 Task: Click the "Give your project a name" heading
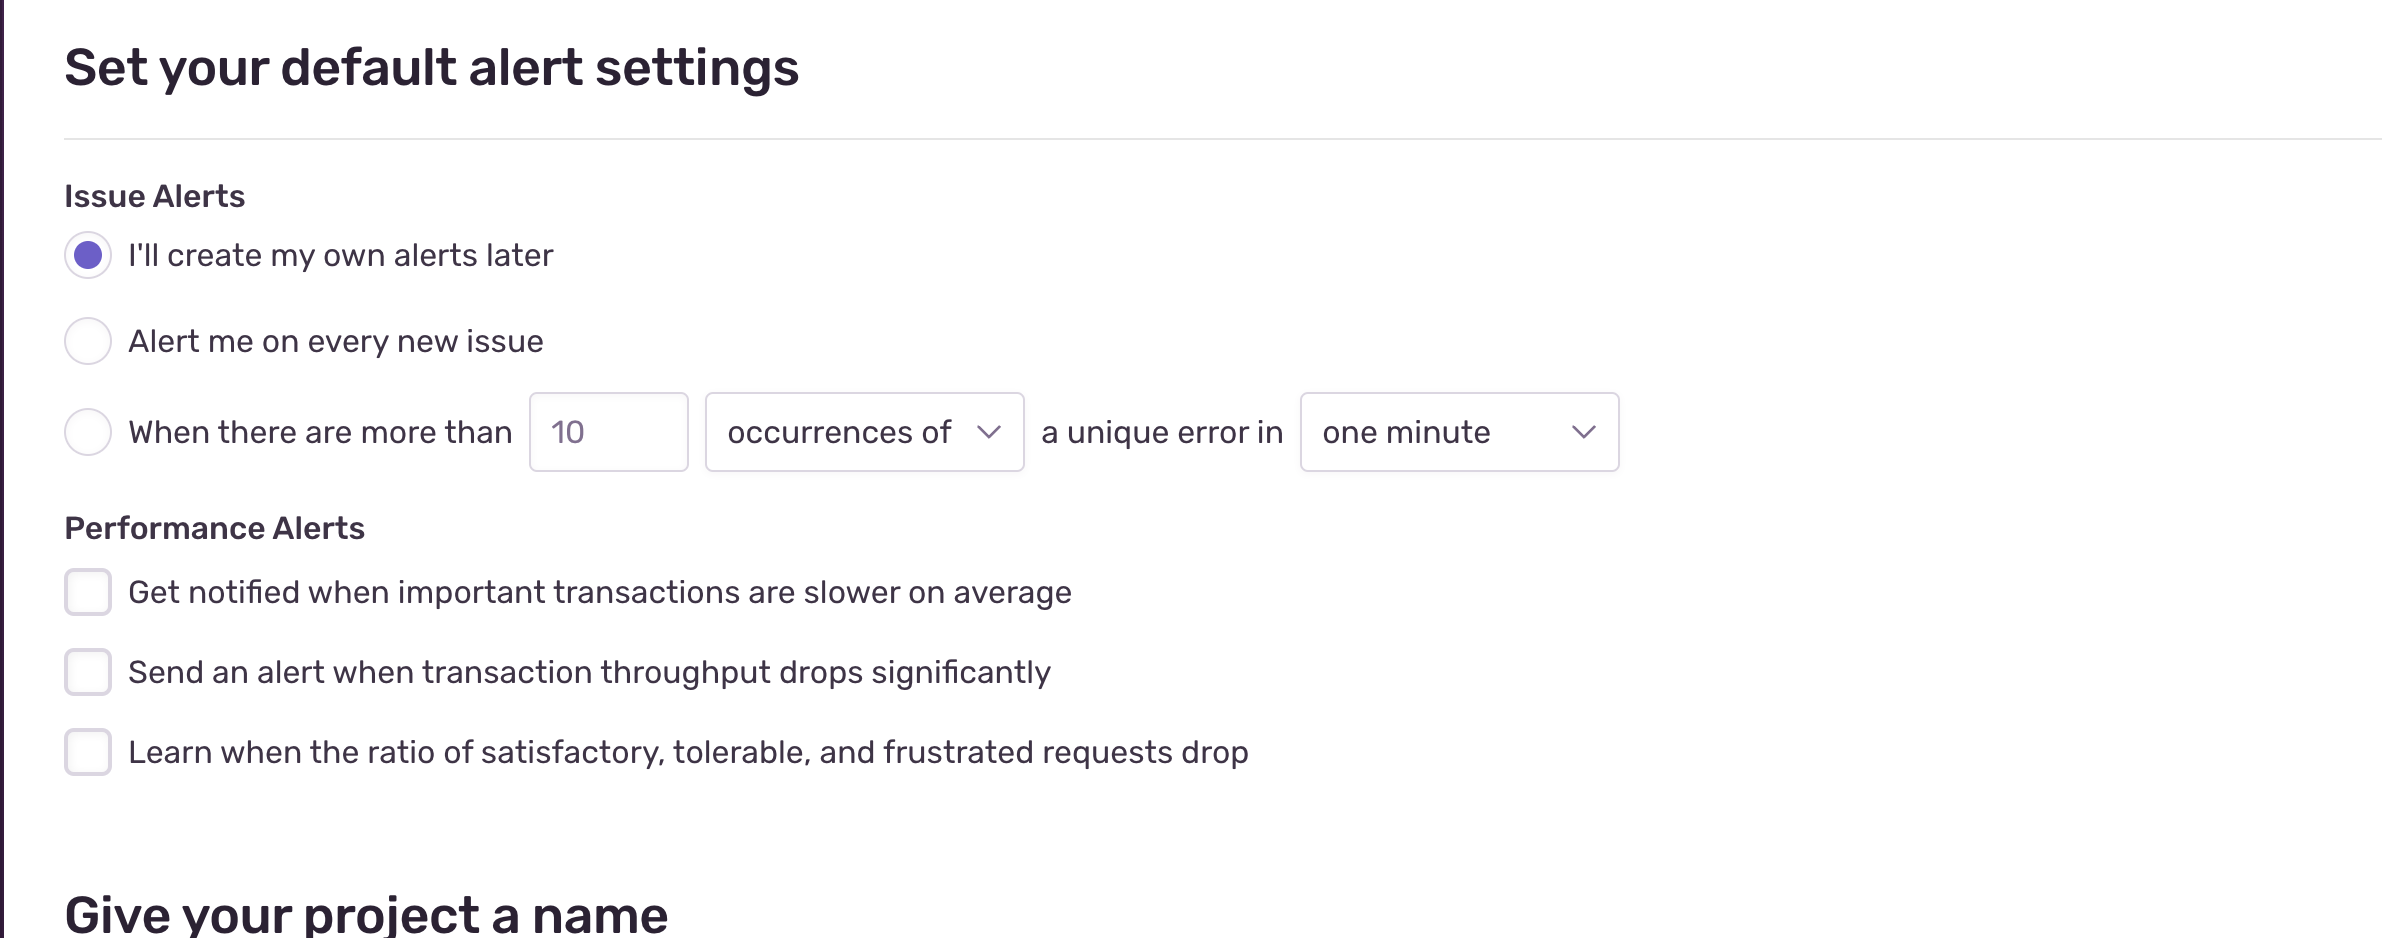point(366,914)
